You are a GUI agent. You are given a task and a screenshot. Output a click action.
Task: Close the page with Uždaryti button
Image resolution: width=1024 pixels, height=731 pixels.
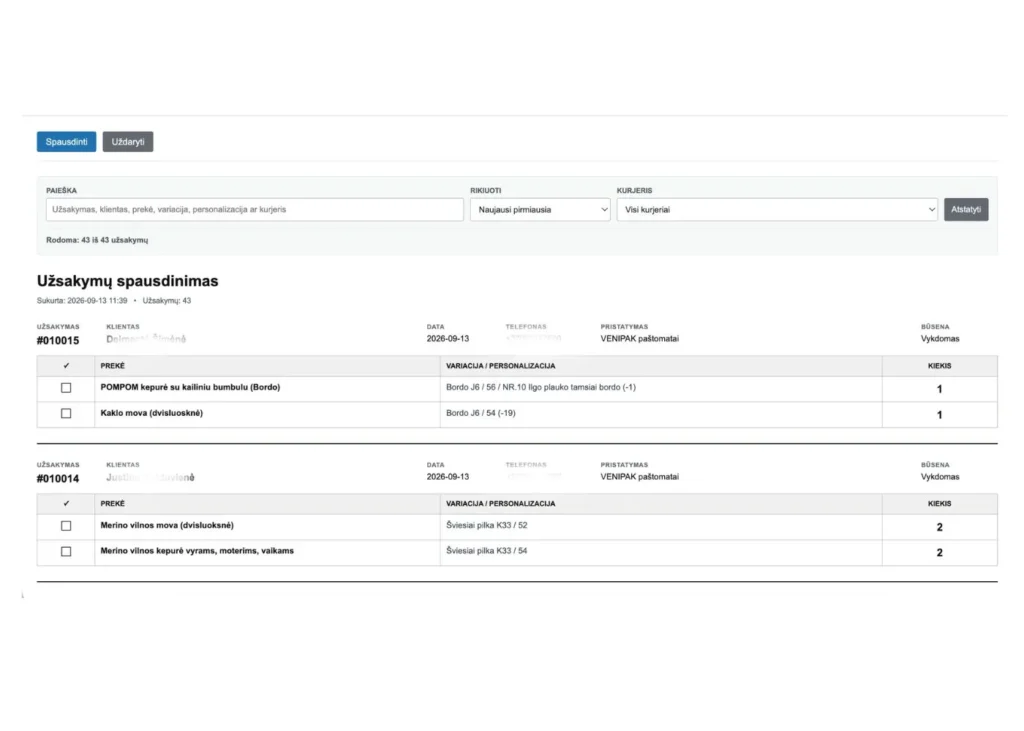click(128, 142)
